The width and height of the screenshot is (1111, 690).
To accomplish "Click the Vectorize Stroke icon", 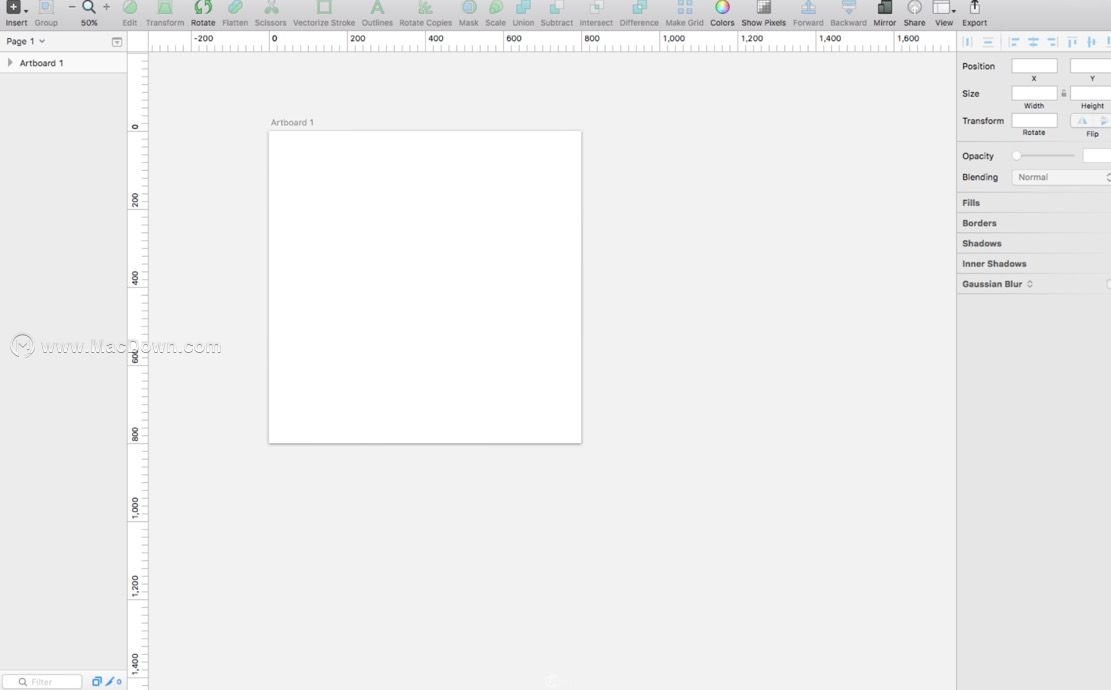I will pos(324,8).
